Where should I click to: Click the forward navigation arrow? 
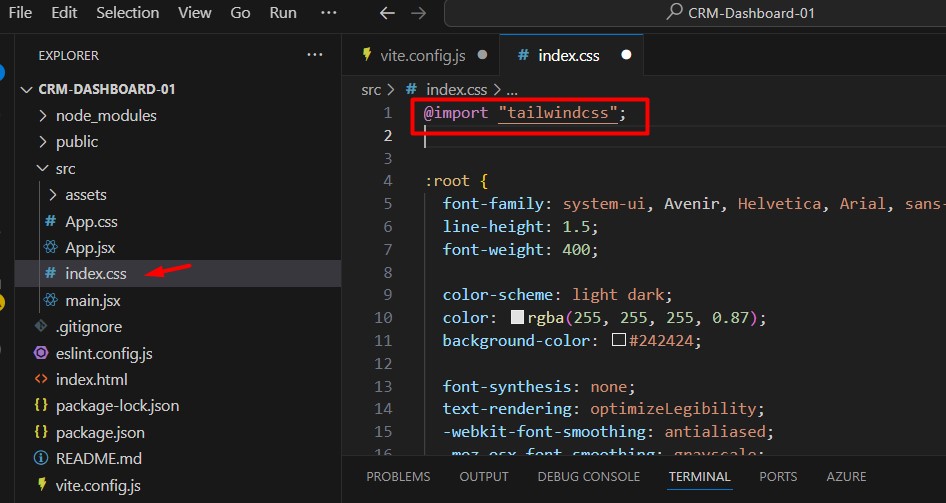tap(419, 13)
